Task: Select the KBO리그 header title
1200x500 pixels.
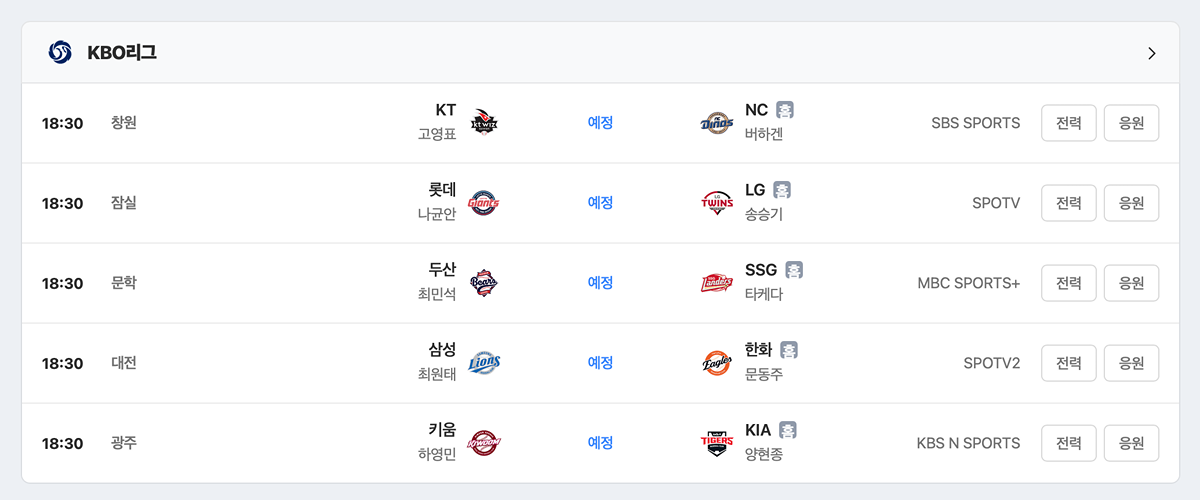Action: click(121, 53)
